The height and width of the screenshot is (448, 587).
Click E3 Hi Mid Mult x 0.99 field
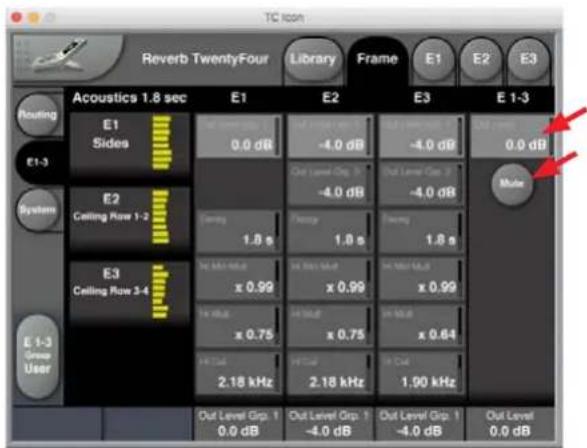click(422, 278)
